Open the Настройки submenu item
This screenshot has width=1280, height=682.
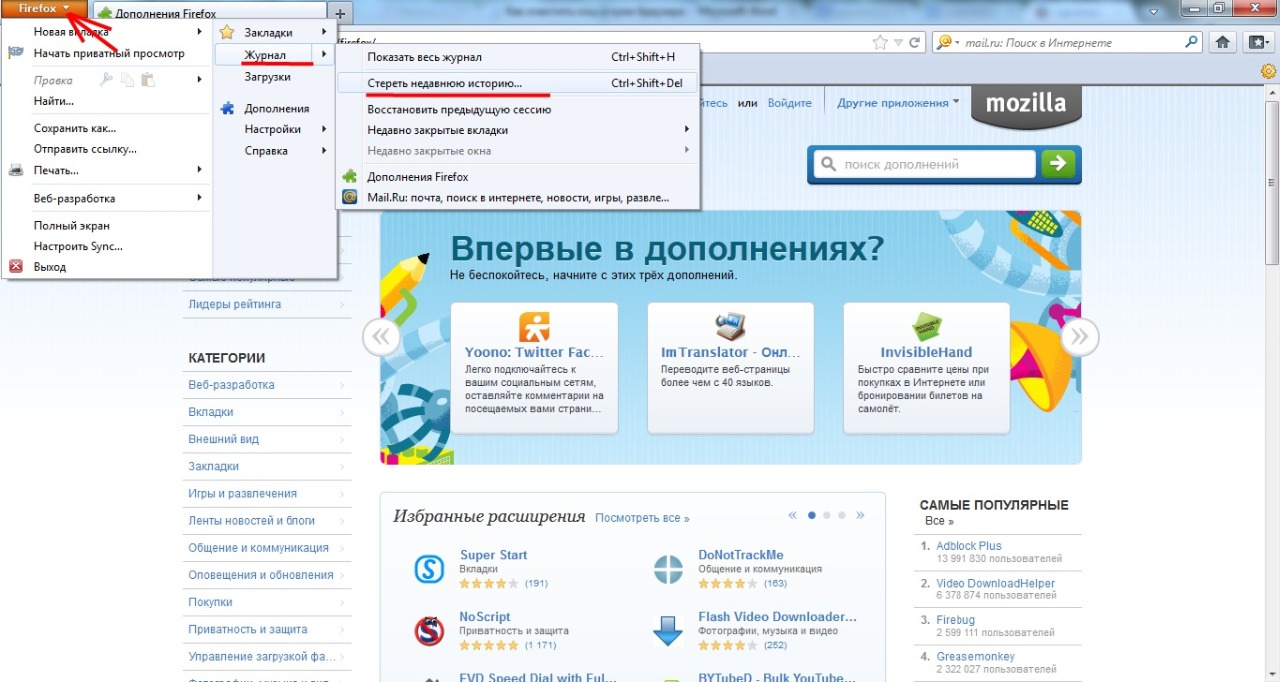(x=273, y=129)
